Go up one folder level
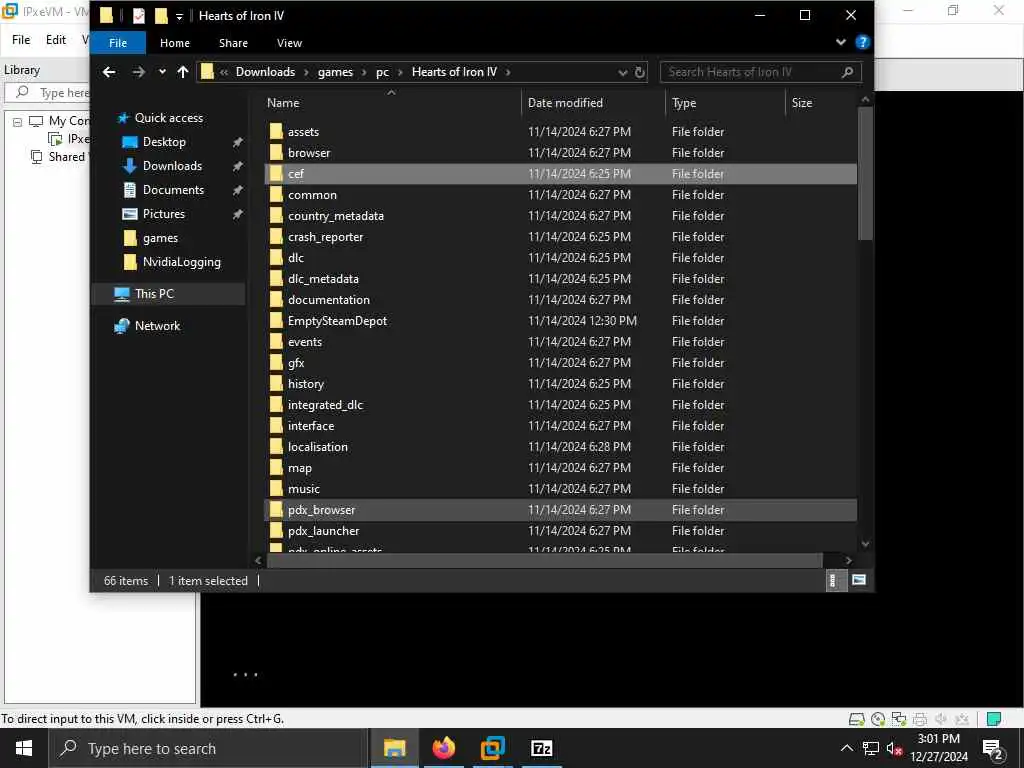1024x768 pixels. 183,72
